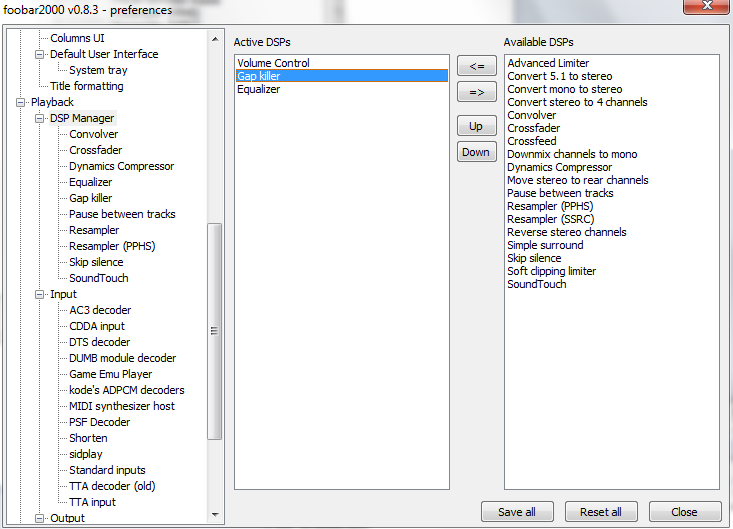Image resolution: width=733 pixels, height=529 pixels.
Task: Open Gap killer settings in tree
Action: click(91, 198)
